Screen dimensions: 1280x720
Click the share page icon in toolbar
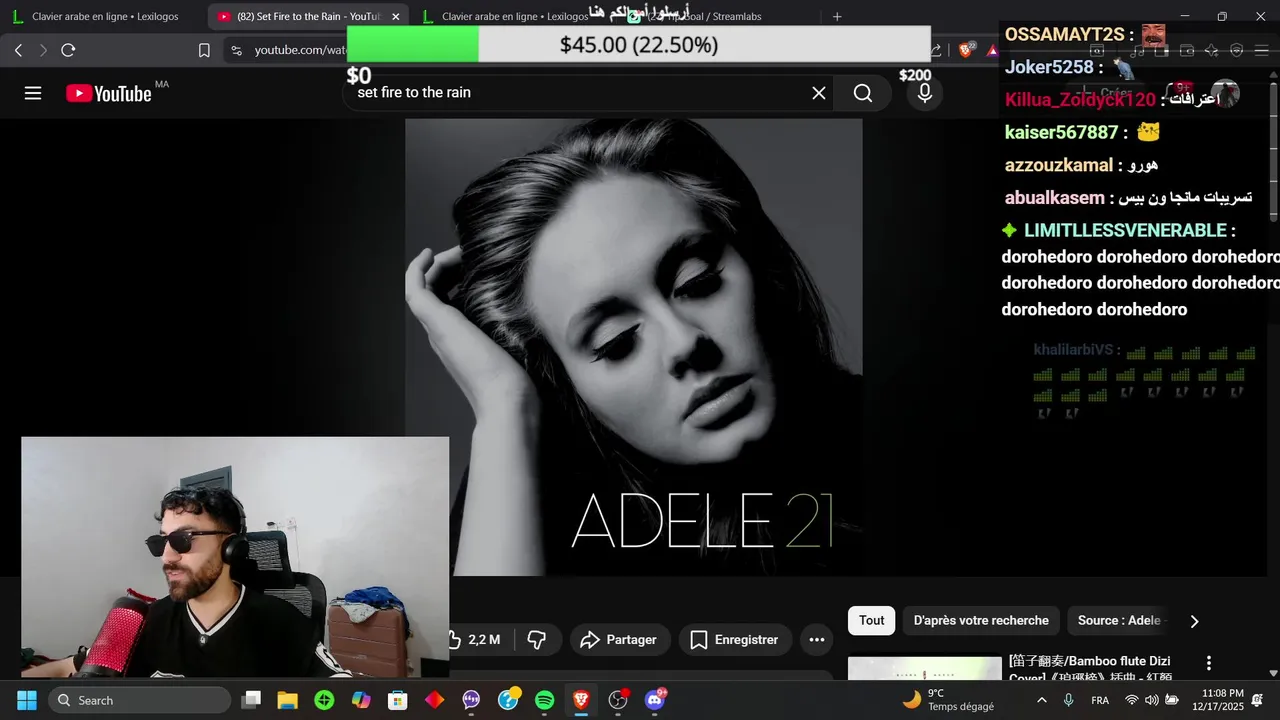937,50
